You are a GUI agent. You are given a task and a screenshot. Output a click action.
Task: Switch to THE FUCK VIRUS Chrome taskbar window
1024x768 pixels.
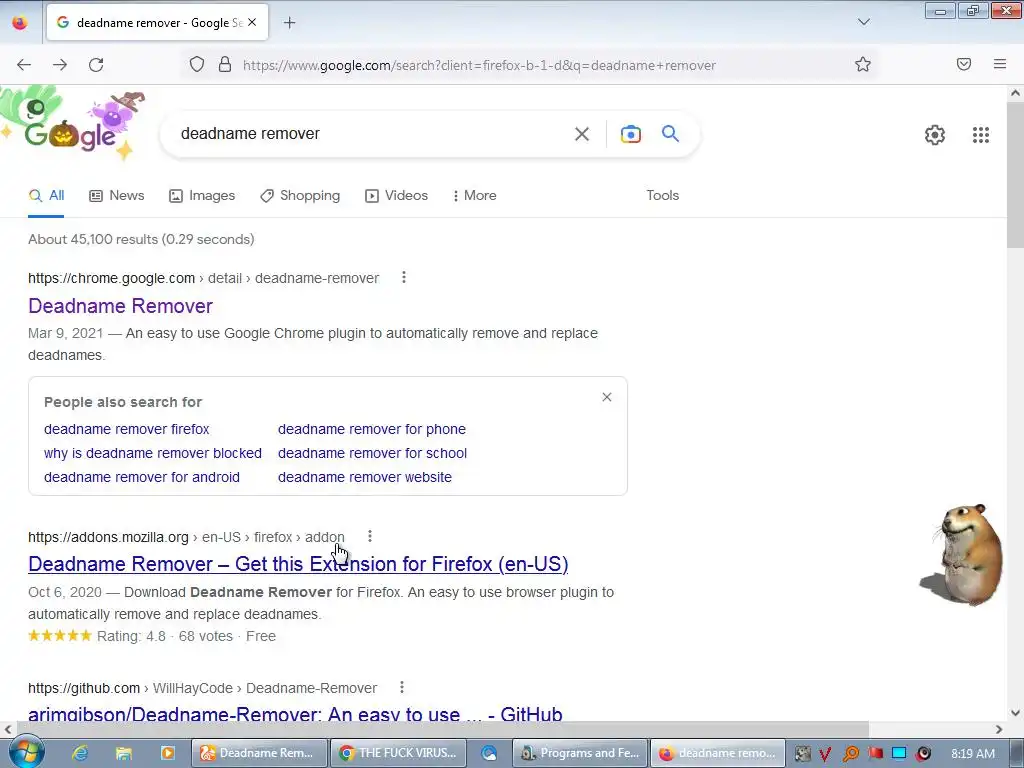pos(399,753)
